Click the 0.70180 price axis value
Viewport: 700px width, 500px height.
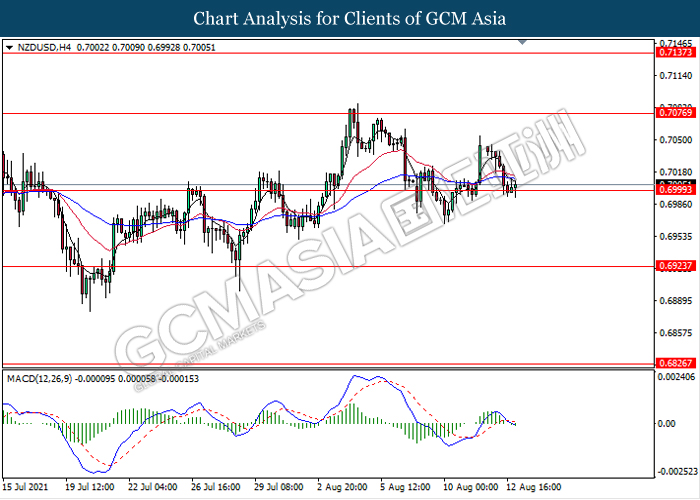(676, 172)
